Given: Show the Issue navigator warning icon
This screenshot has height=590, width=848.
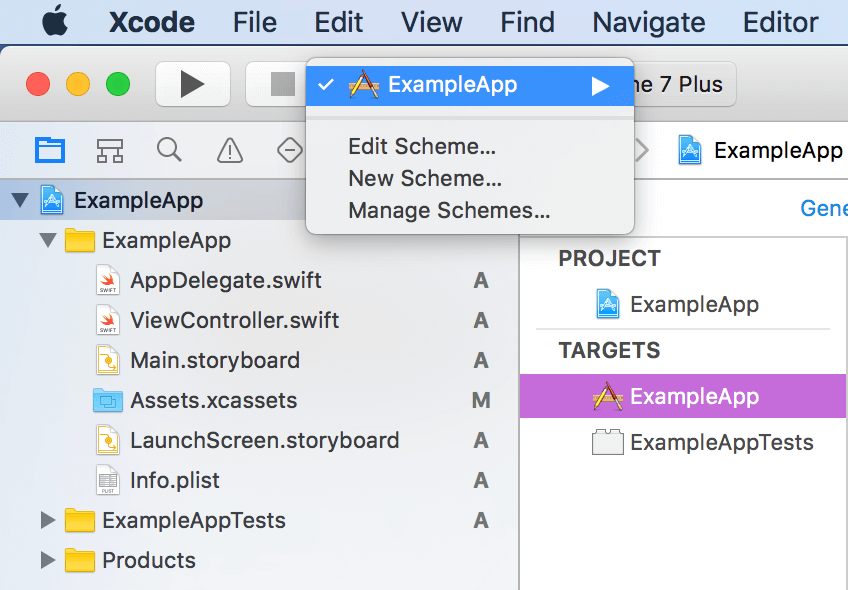Looking at the screenshot, I should coord(230,150).
